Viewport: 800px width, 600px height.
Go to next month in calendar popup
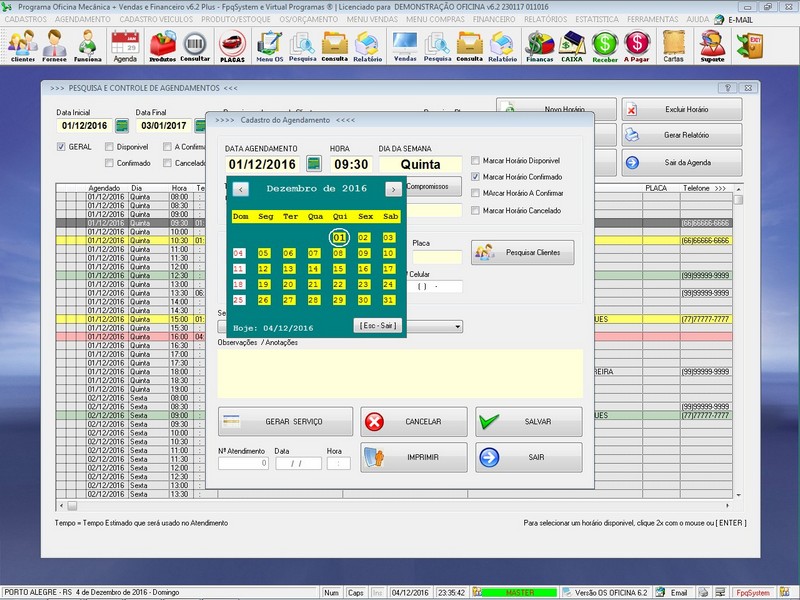(x=393, y=189)
